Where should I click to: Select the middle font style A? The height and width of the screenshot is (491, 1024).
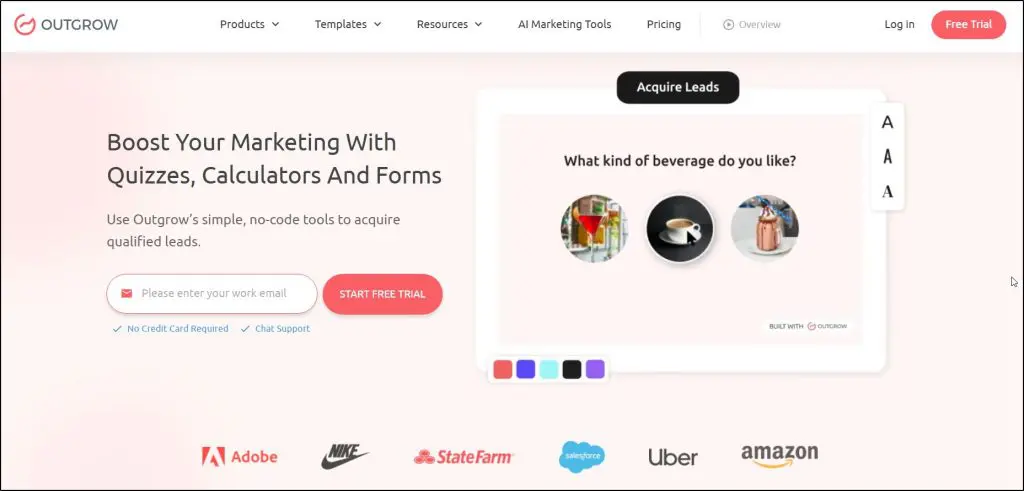887,157
